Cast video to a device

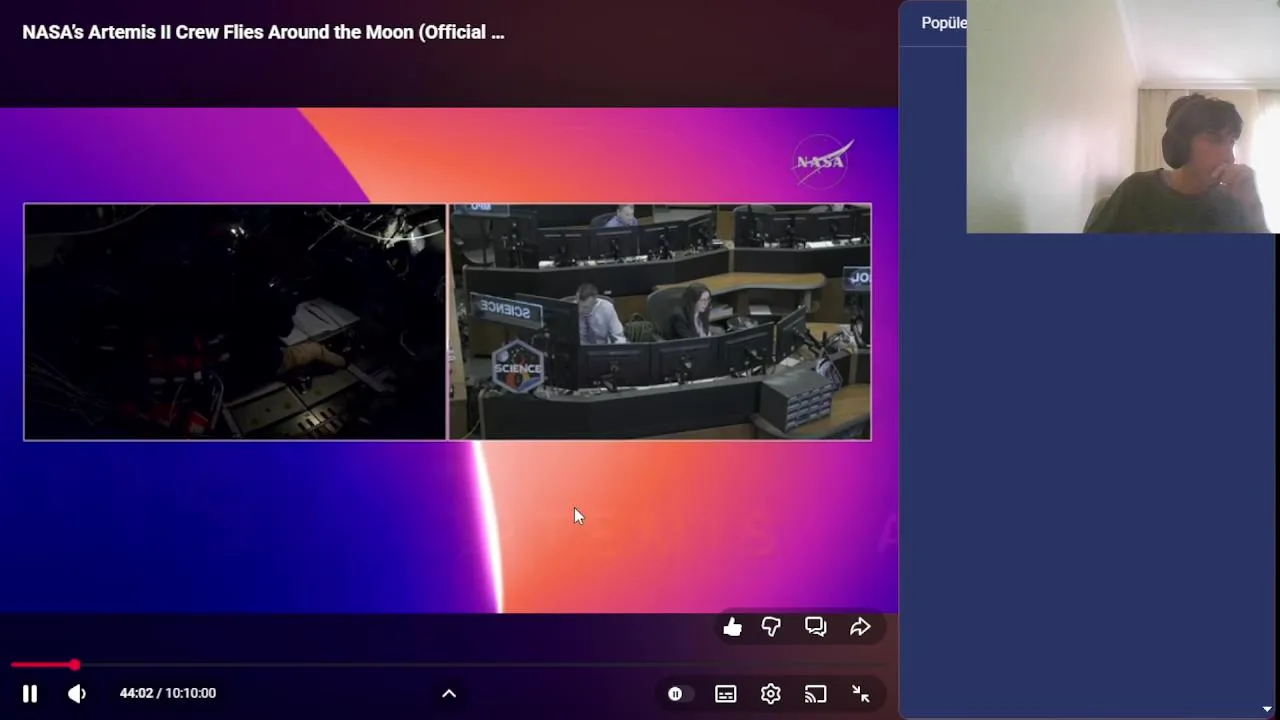click(x=816, y=694)
